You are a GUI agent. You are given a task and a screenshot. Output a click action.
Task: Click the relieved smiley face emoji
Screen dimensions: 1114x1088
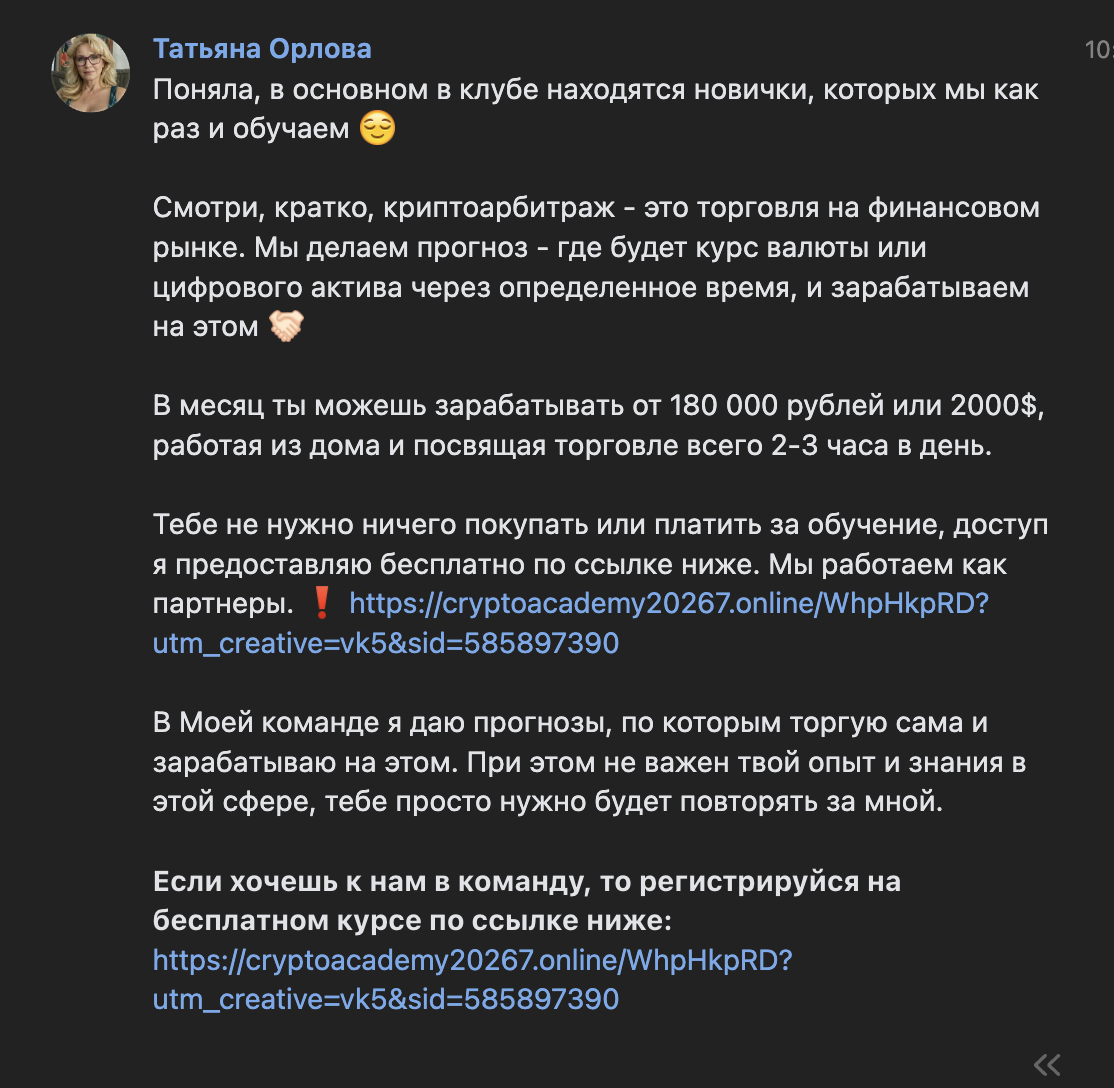pyautogui.click(x=377, y=130)
